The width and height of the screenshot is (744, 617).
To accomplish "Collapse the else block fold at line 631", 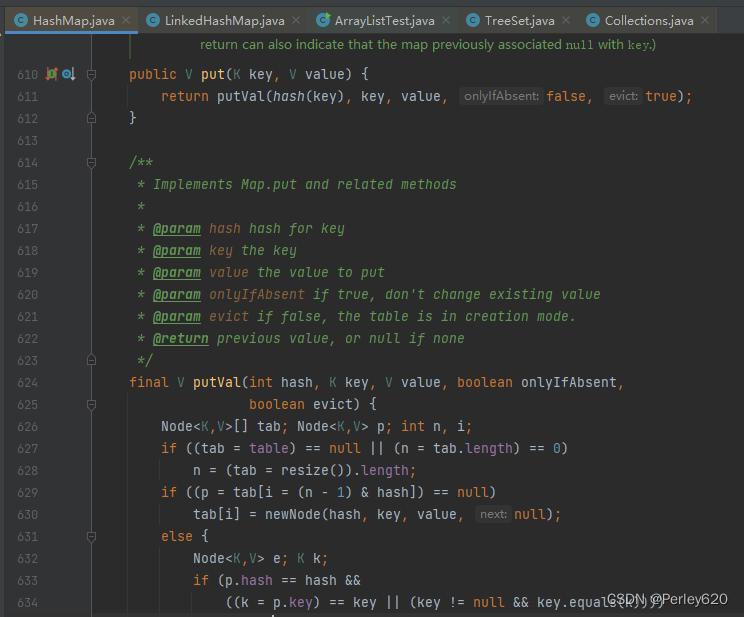I will coord(92,537).
